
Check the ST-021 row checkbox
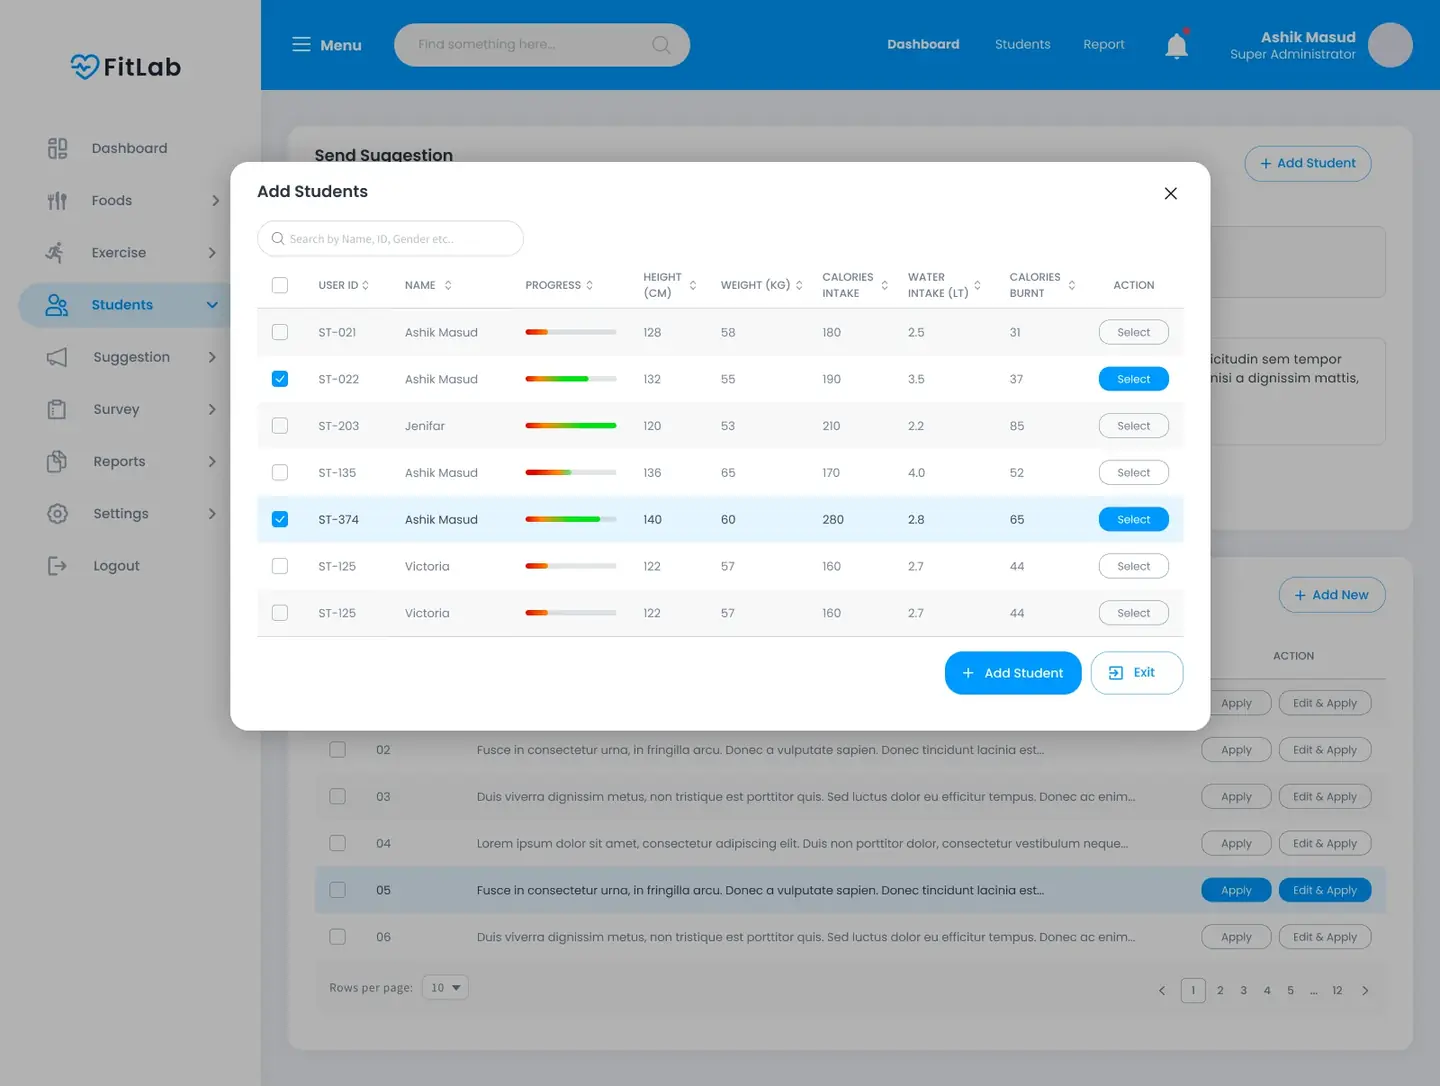point(280,332)
